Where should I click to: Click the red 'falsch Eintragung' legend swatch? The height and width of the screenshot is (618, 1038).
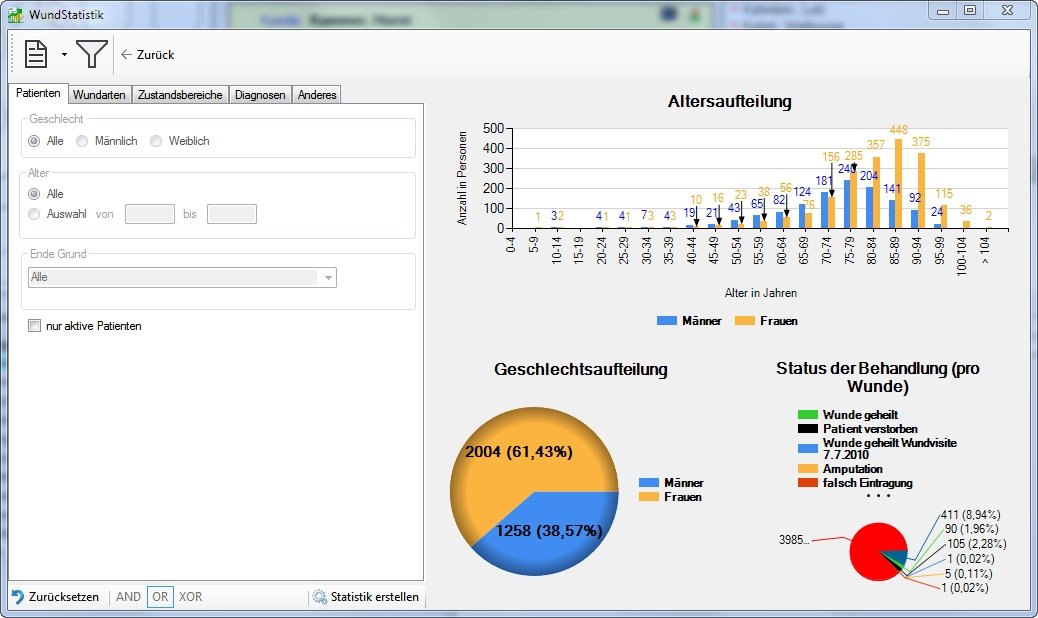tap(808, 483)
